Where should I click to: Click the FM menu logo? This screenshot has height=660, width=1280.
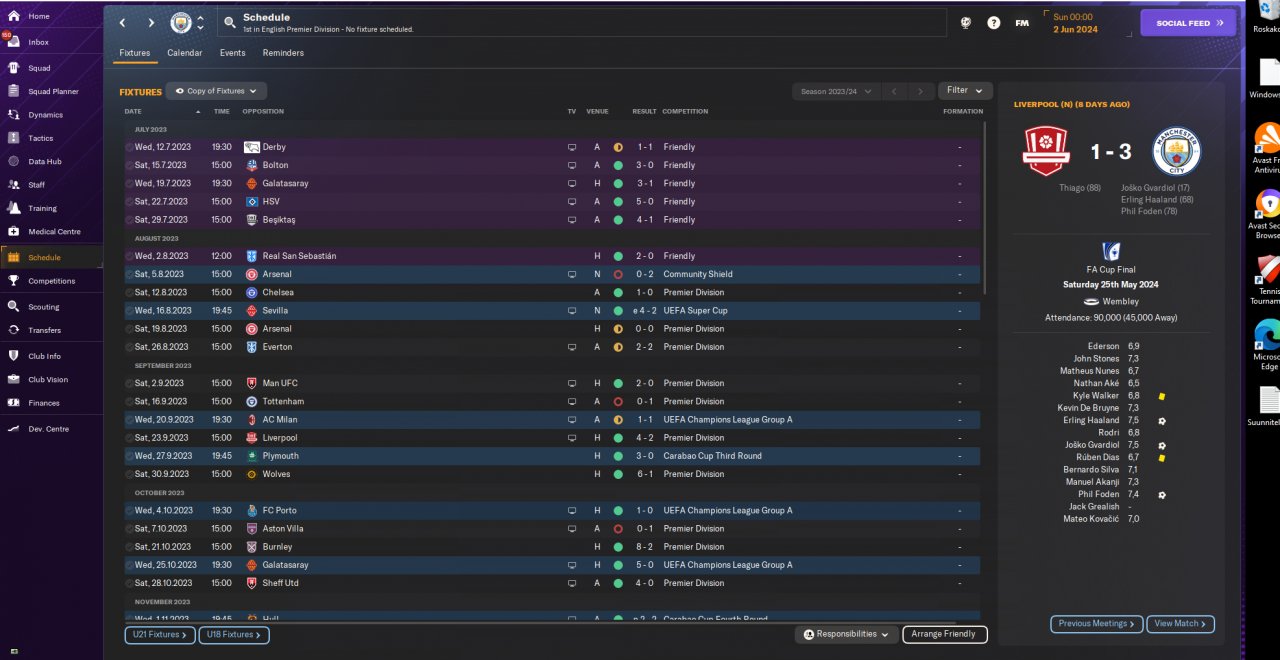1022,23
